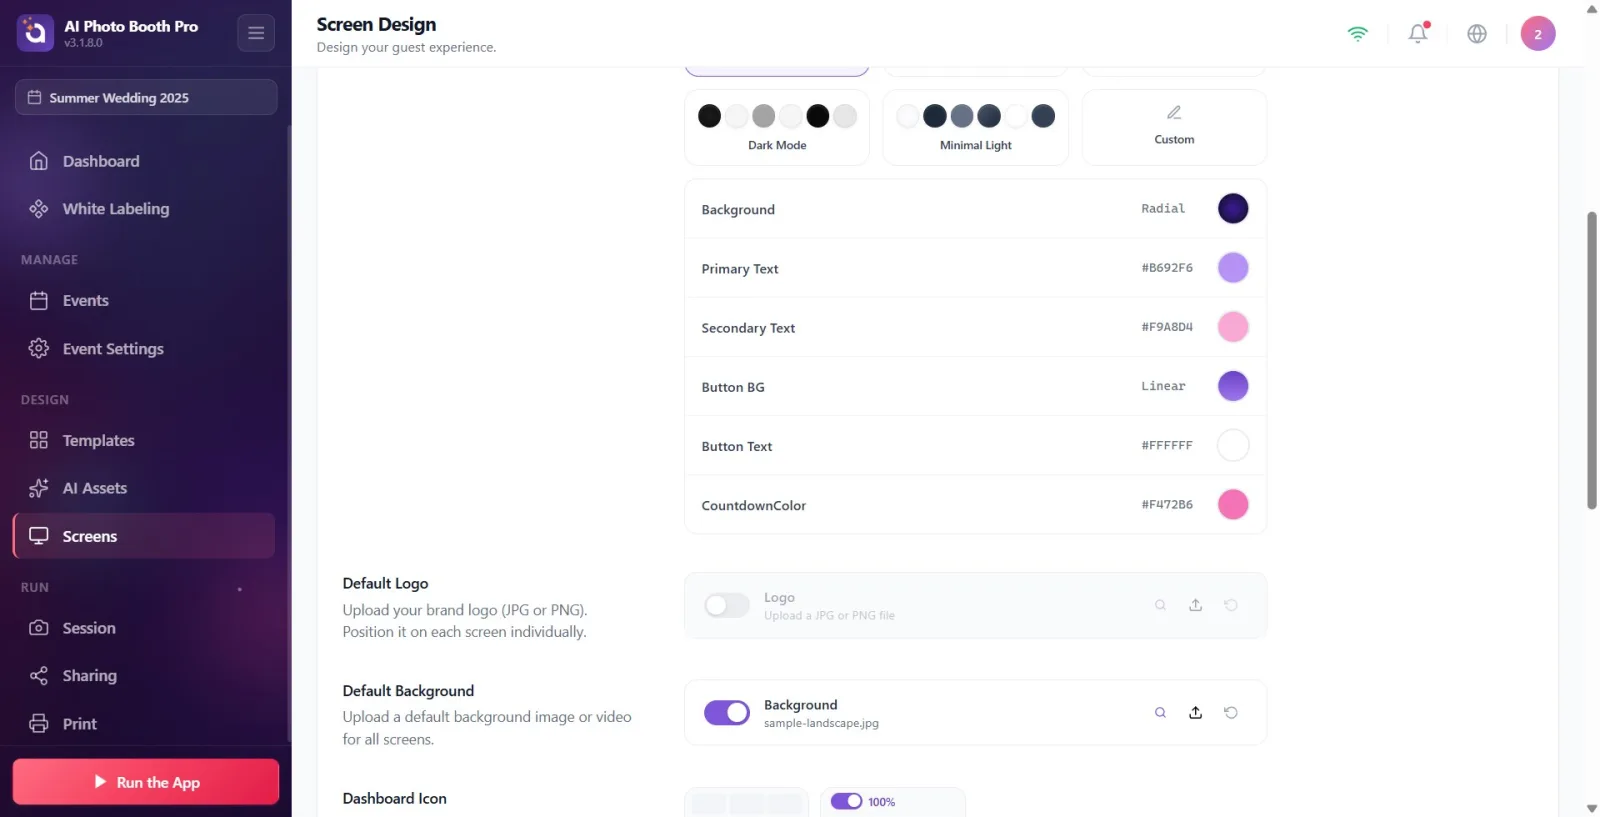Click the #F472B6 hex value
The width and height of the screenshot is (1600, 817).
(x=1167, y=505)
